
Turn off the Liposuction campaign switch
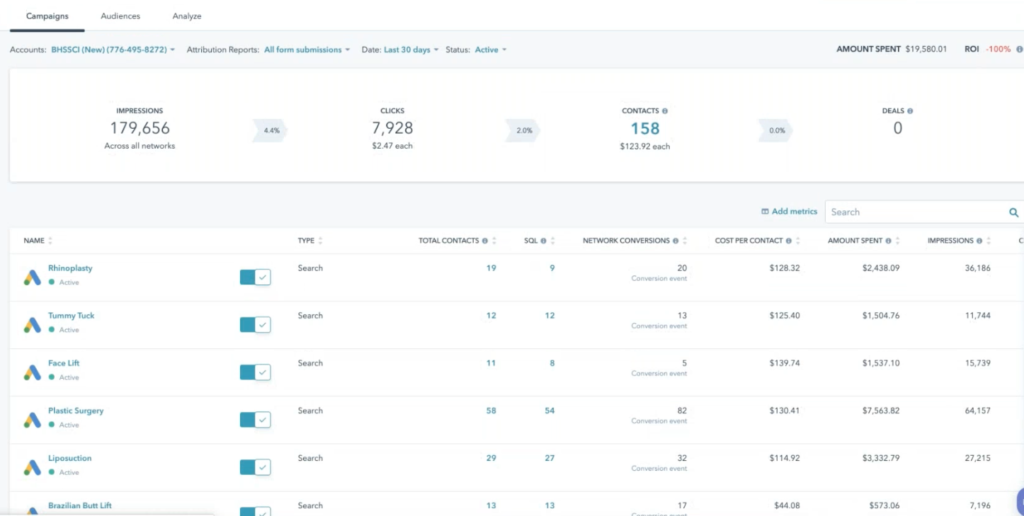click(255, 467)
